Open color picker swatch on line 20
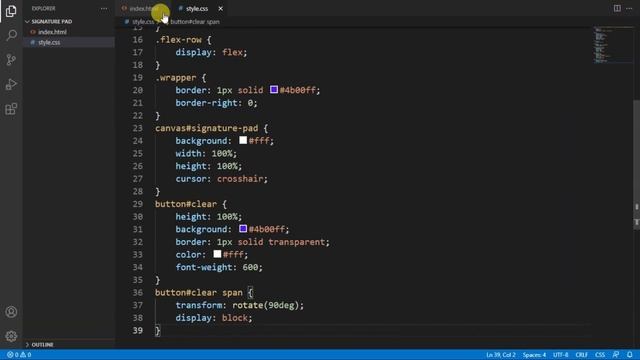This screenshot has width=640, height=360. (x=274, y=90)
